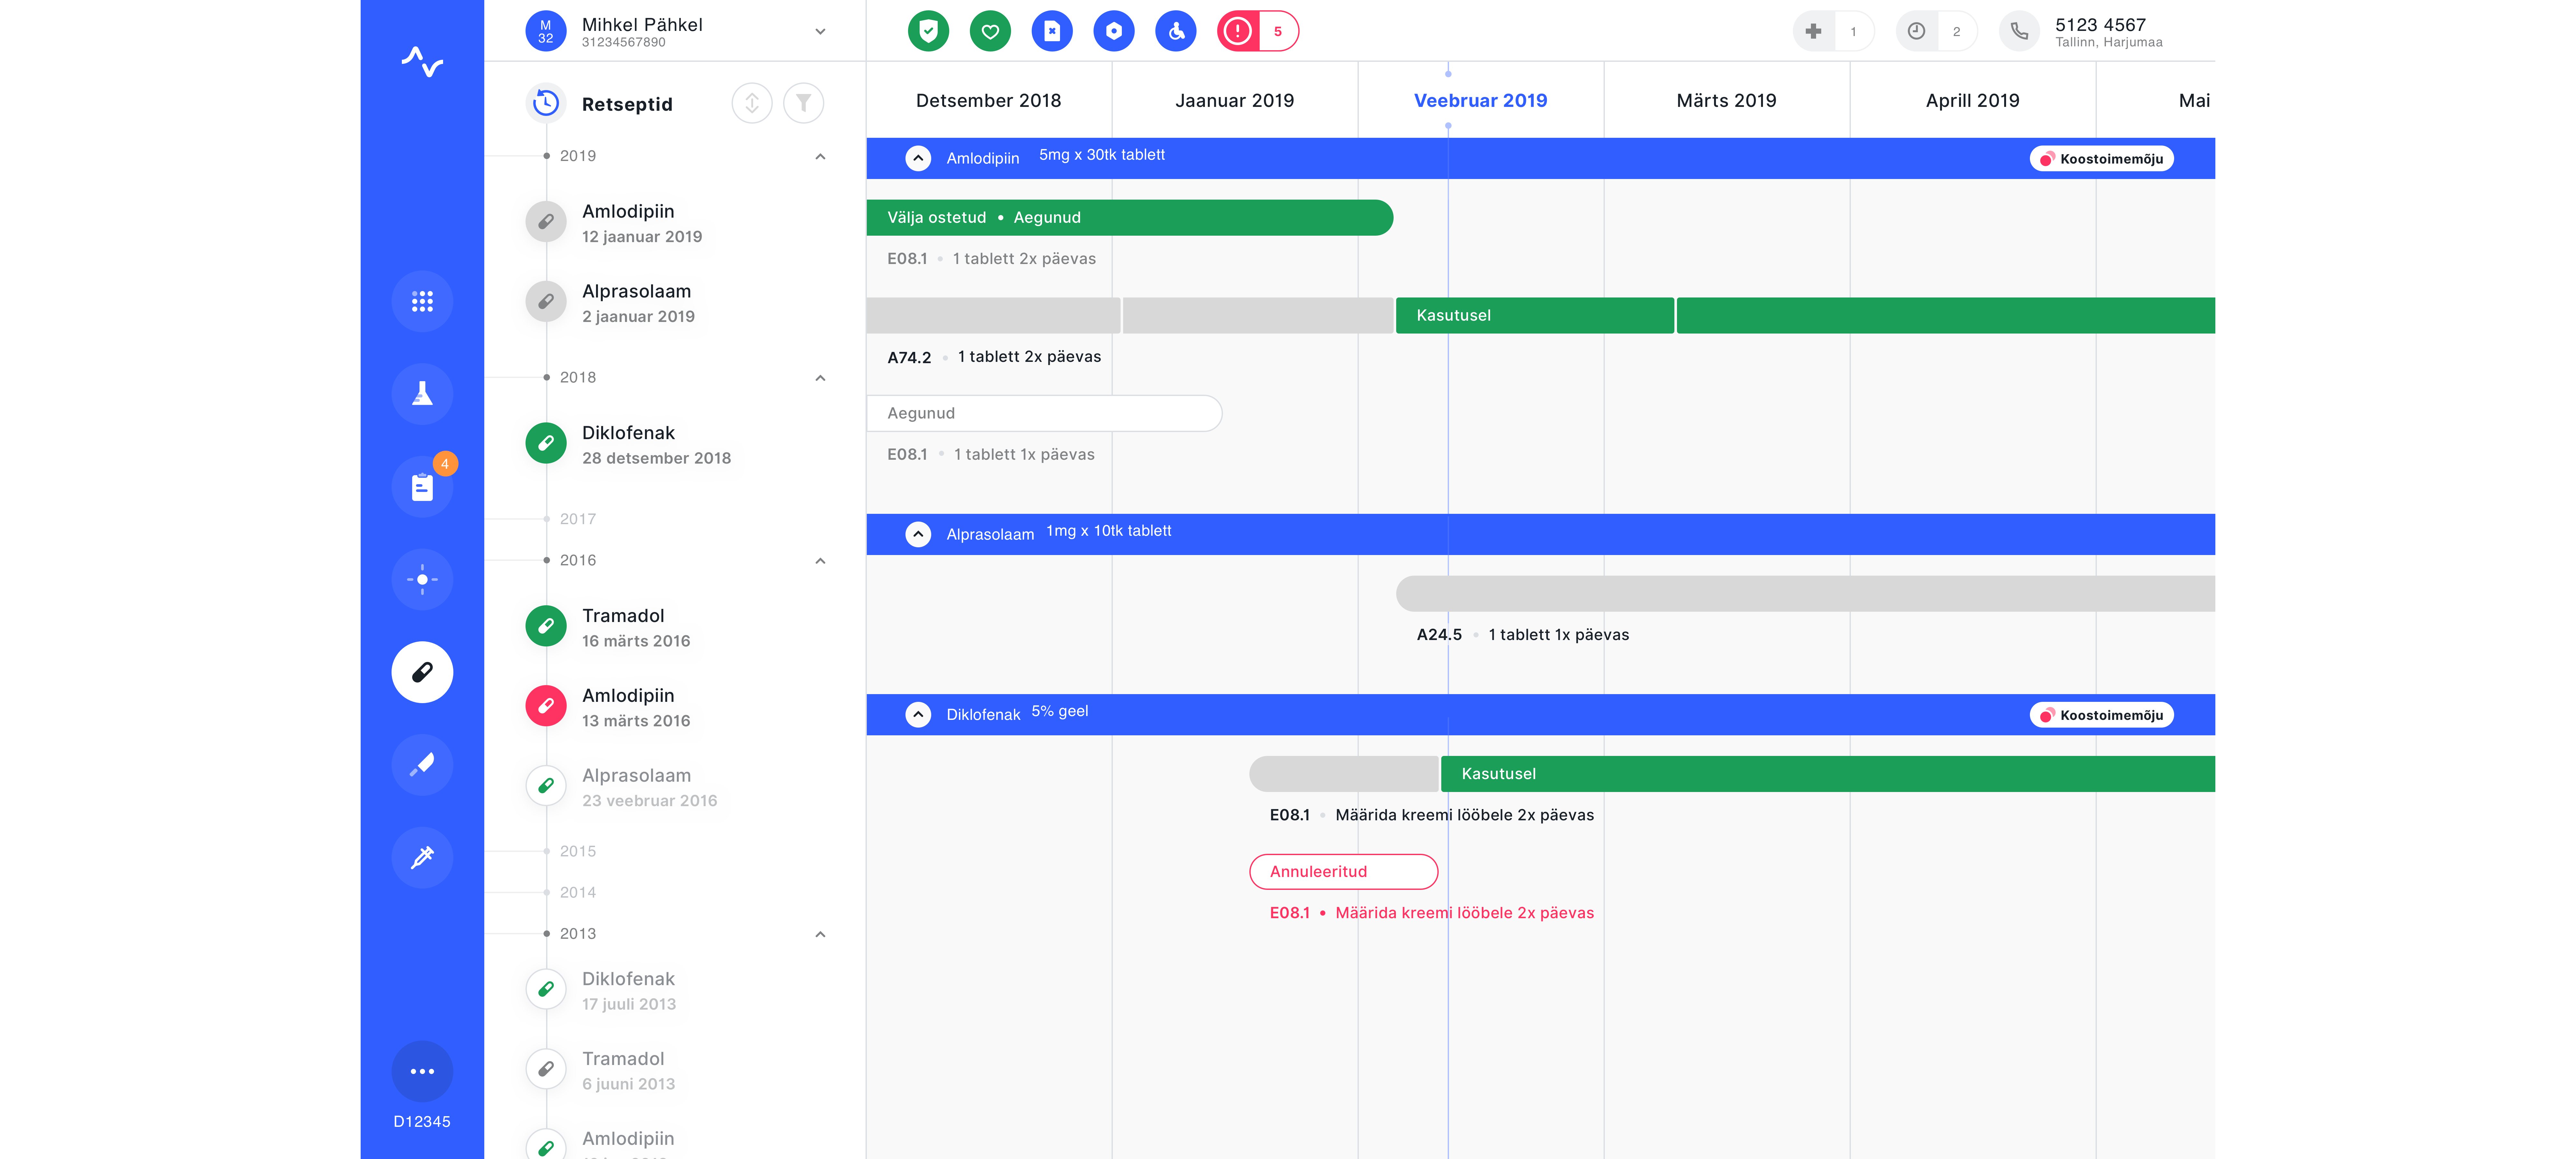This screenshot has width=2576, height=1159.
Task: Open the grid dots menu icon
Action: pyautogui.click(x=422, y=301)
